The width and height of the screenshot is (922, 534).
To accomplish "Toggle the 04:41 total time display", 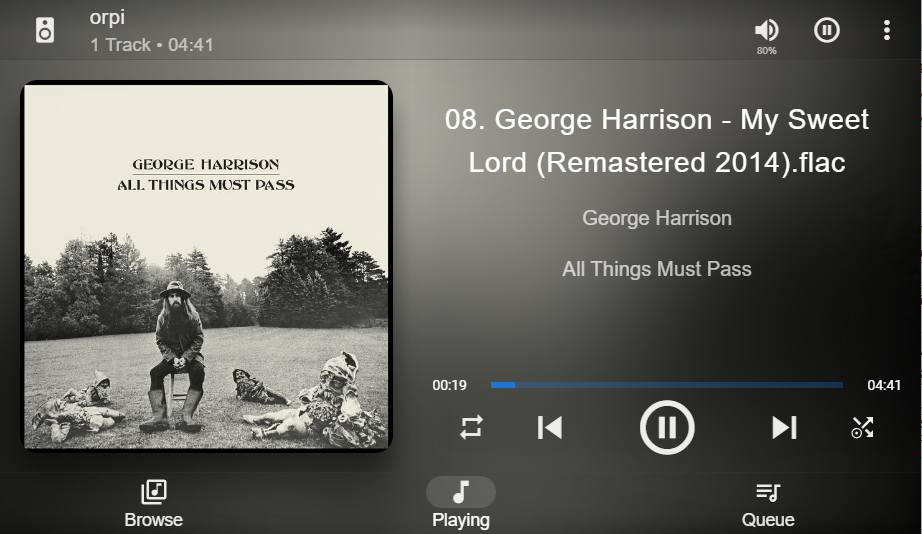I will (884, 385).
